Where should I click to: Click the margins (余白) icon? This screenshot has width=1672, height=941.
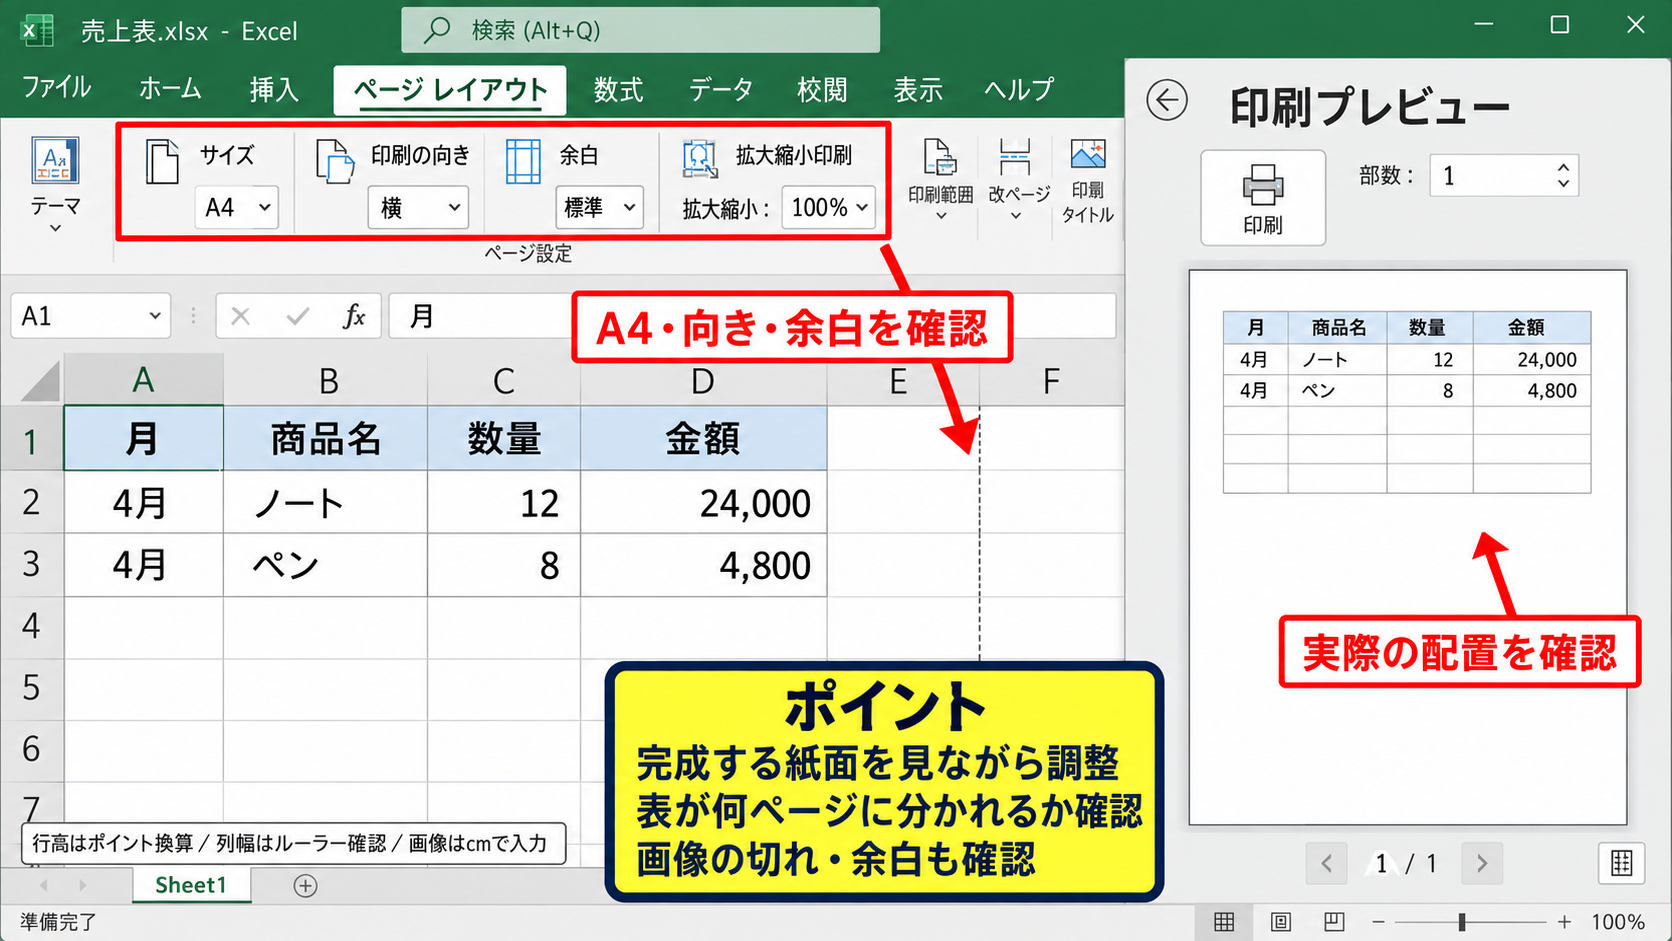point(523,161)
